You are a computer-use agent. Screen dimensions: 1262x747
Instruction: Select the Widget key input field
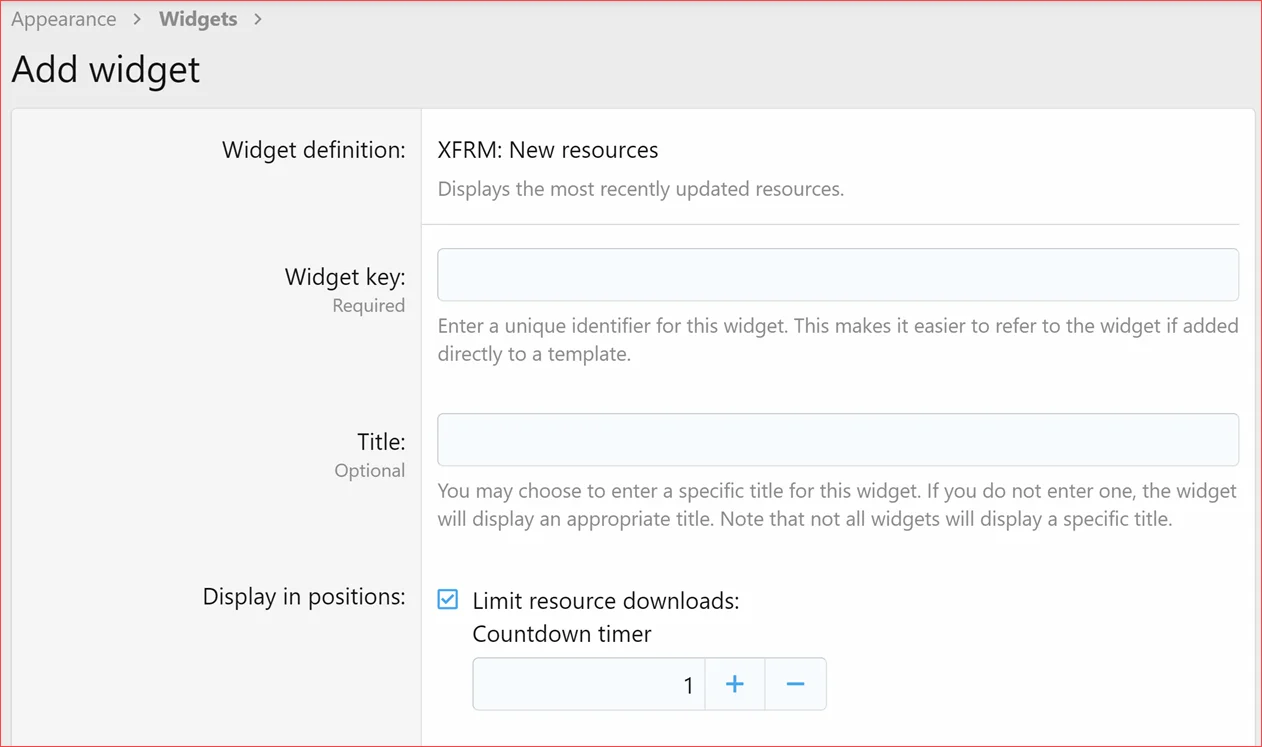tap(837, 274)
